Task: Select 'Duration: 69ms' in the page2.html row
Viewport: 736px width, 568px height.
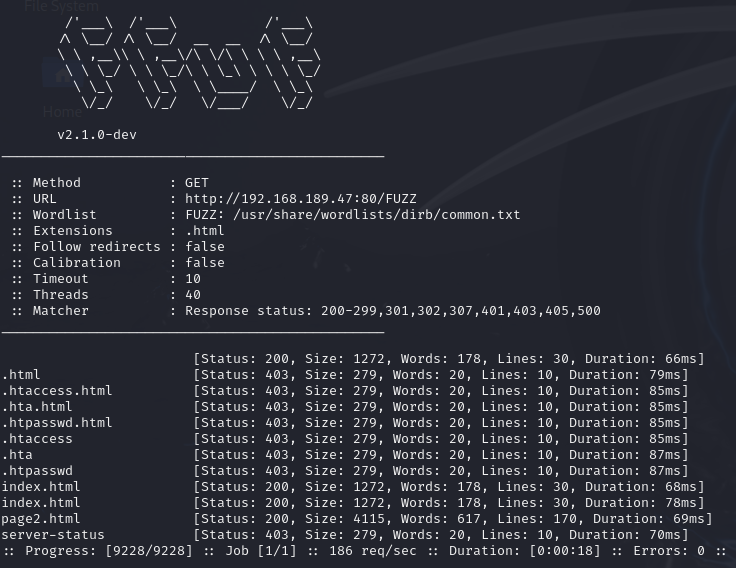Action: click(649, 519)
